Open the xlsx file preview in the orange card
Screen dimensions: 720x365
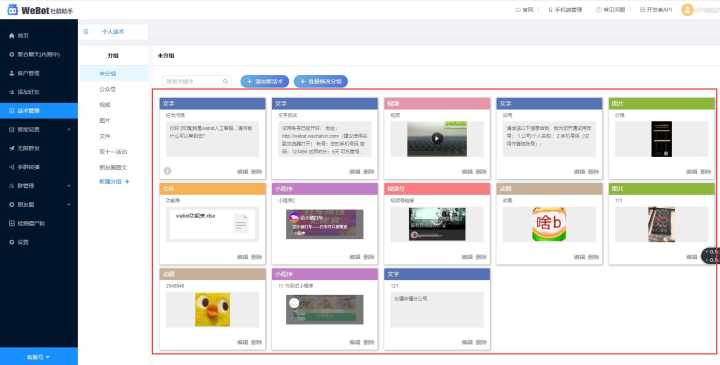point(213,224)
